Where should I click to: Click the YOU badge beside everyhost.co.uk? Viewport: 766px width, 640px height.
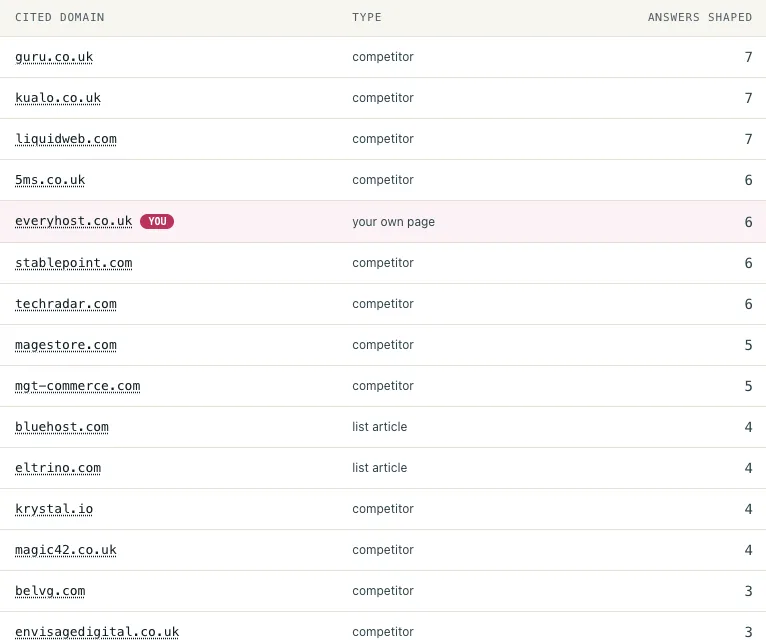157,221
